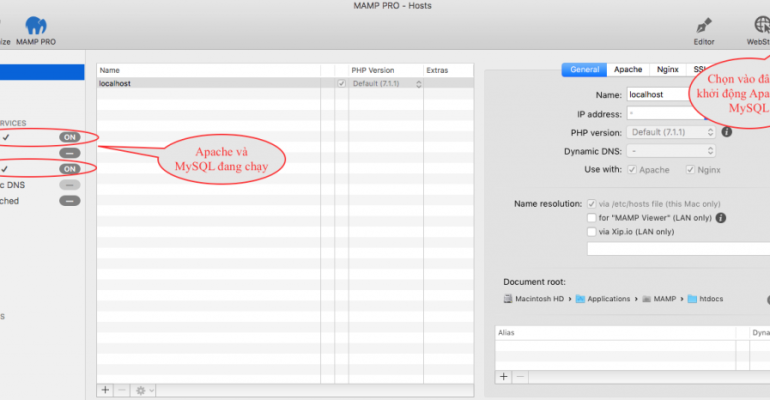Add an alias with the plus button

503,377
